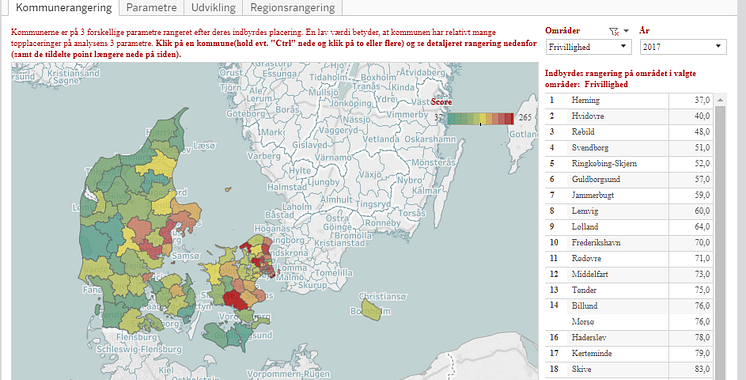Click the scroll-up arrow of ranking list
Screen dimensions: 746x380
720,100
